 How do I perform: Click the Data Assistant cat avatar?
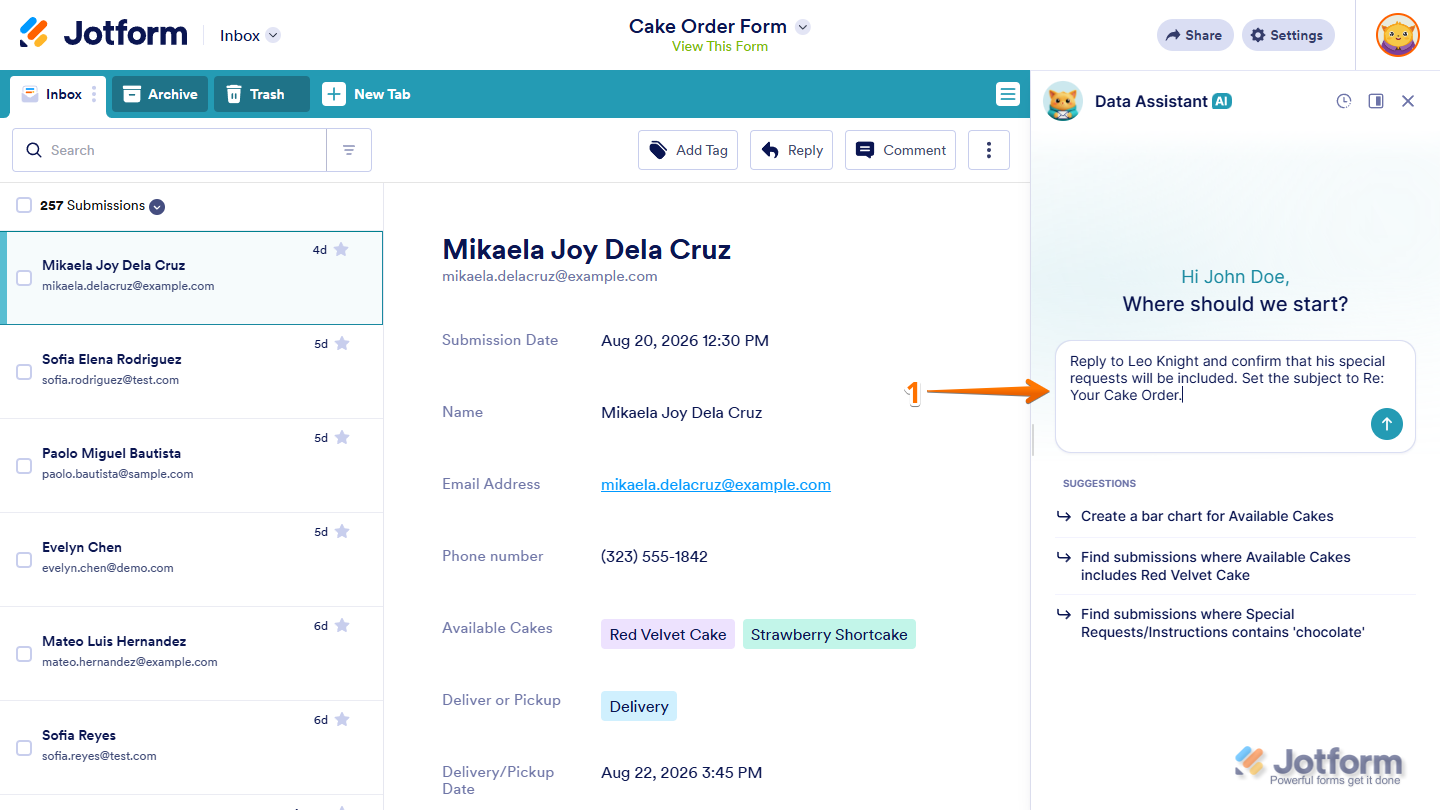point(1063,101)
